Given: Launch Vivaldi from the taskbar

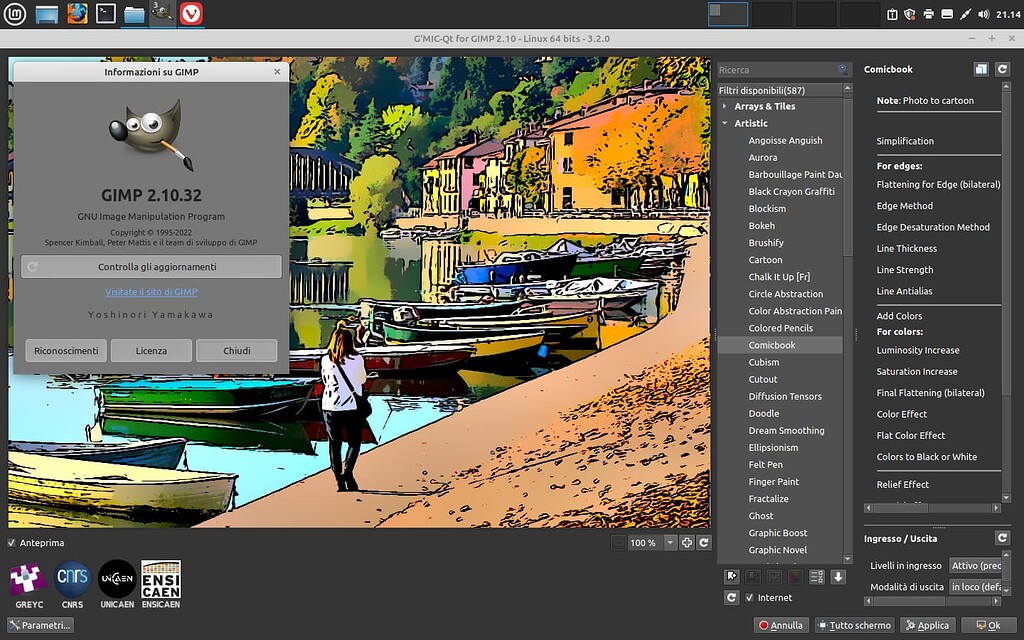Looking at the screenshot, I should click(192, 14).
